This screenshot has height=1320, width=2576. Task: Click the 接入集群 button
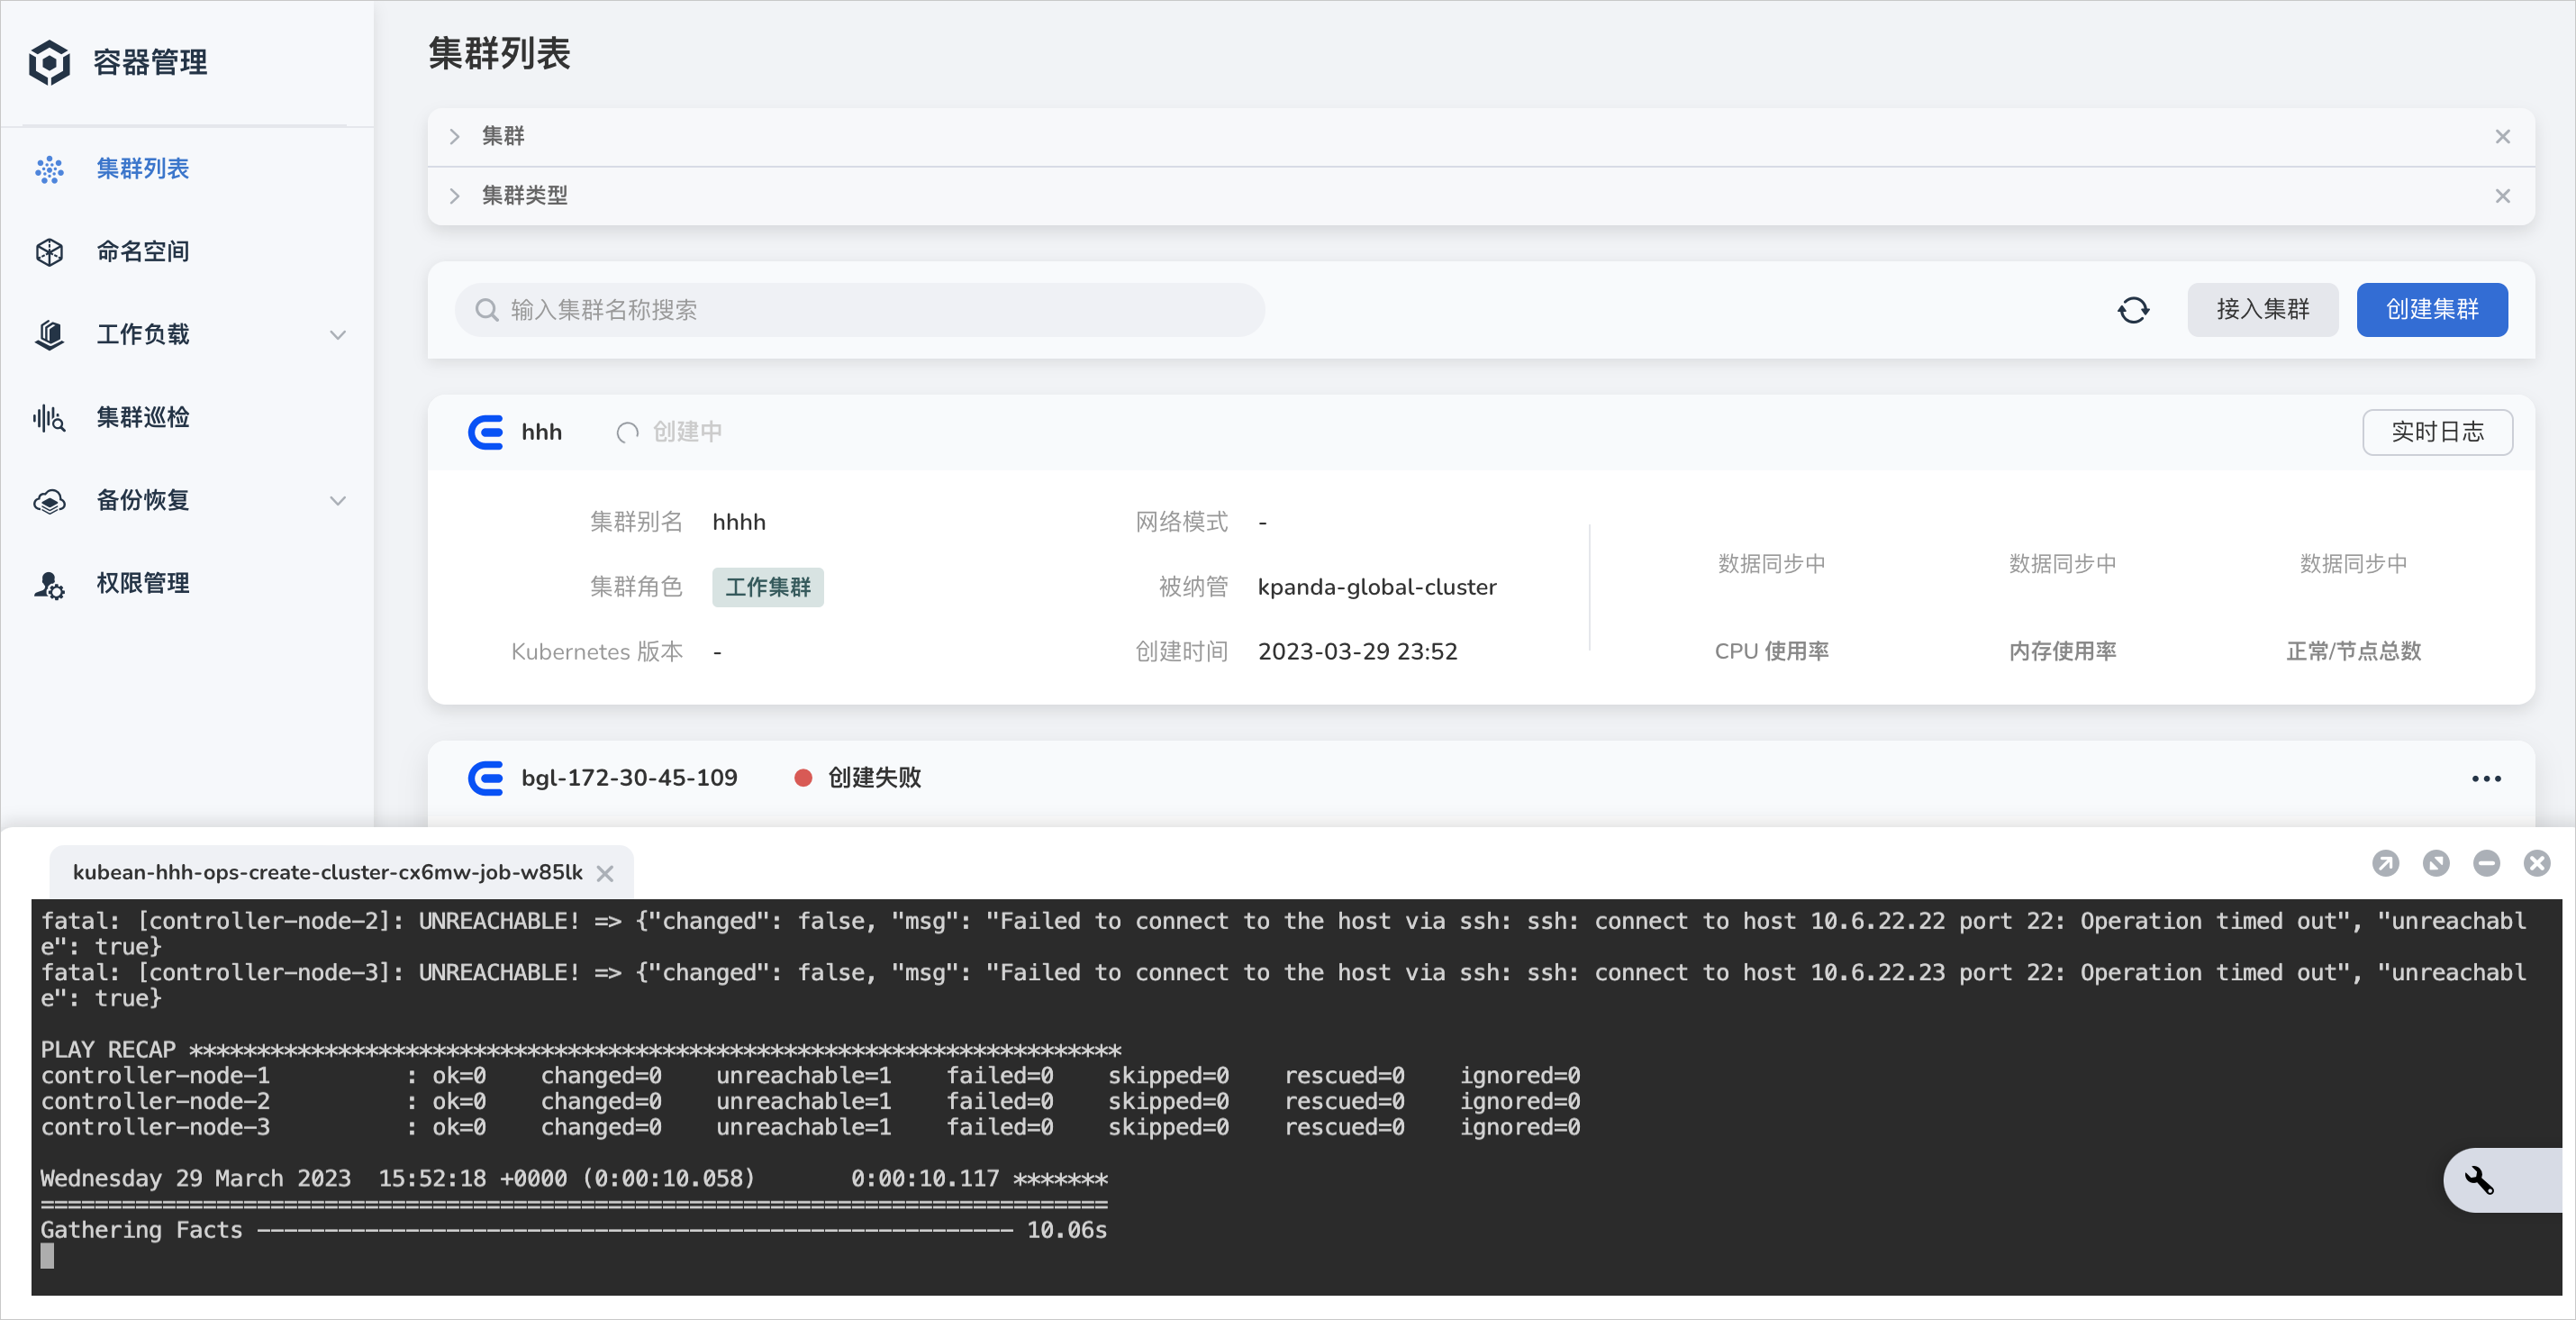2262,310
